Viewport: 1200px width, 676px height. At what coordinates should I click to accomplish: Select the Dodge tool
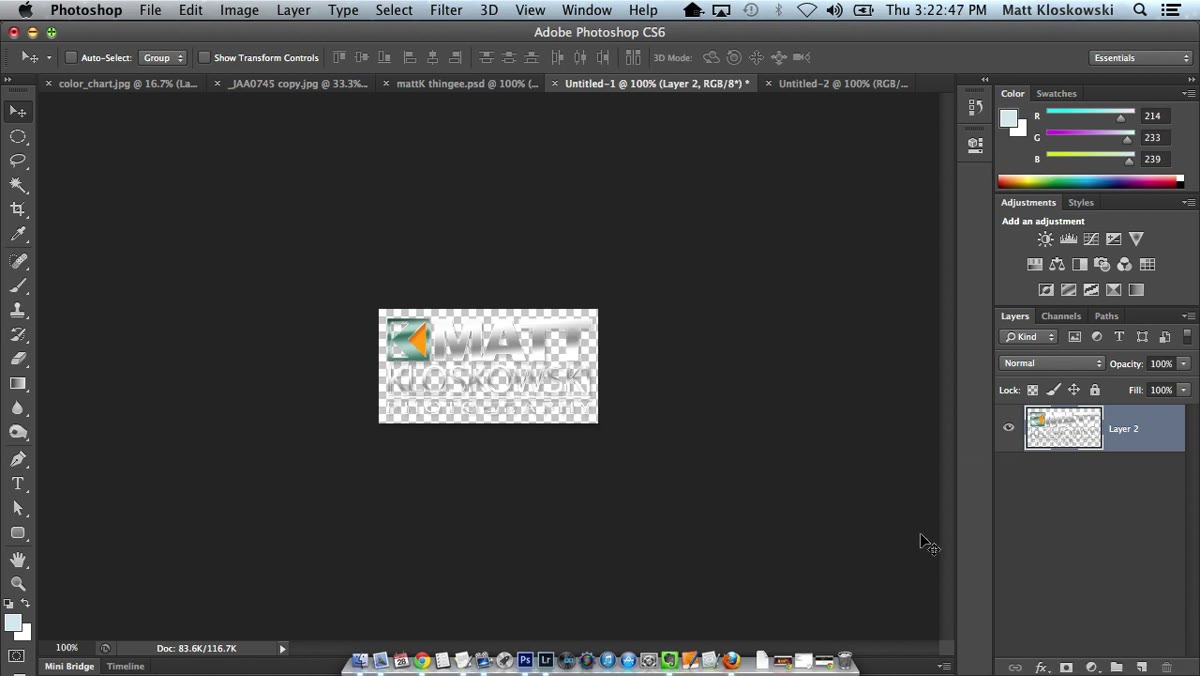click(x=18, y=432)
